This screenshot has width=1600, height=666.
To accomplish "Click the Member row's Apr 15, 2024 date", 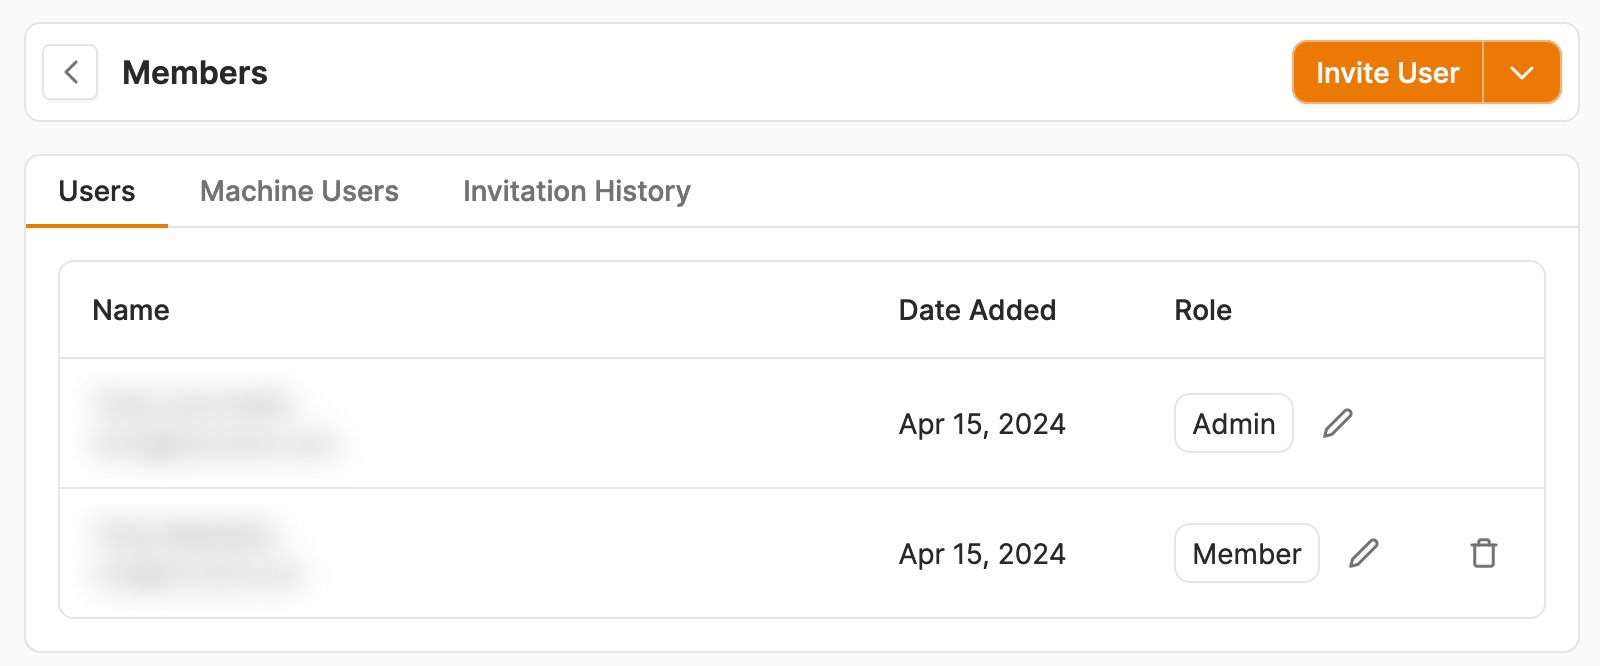I will click(982, 554).
